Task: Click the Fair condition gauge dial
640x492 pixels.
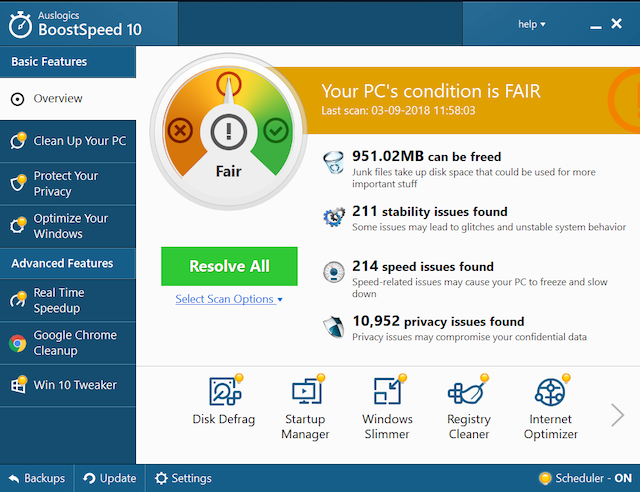Action: [229, 131]
